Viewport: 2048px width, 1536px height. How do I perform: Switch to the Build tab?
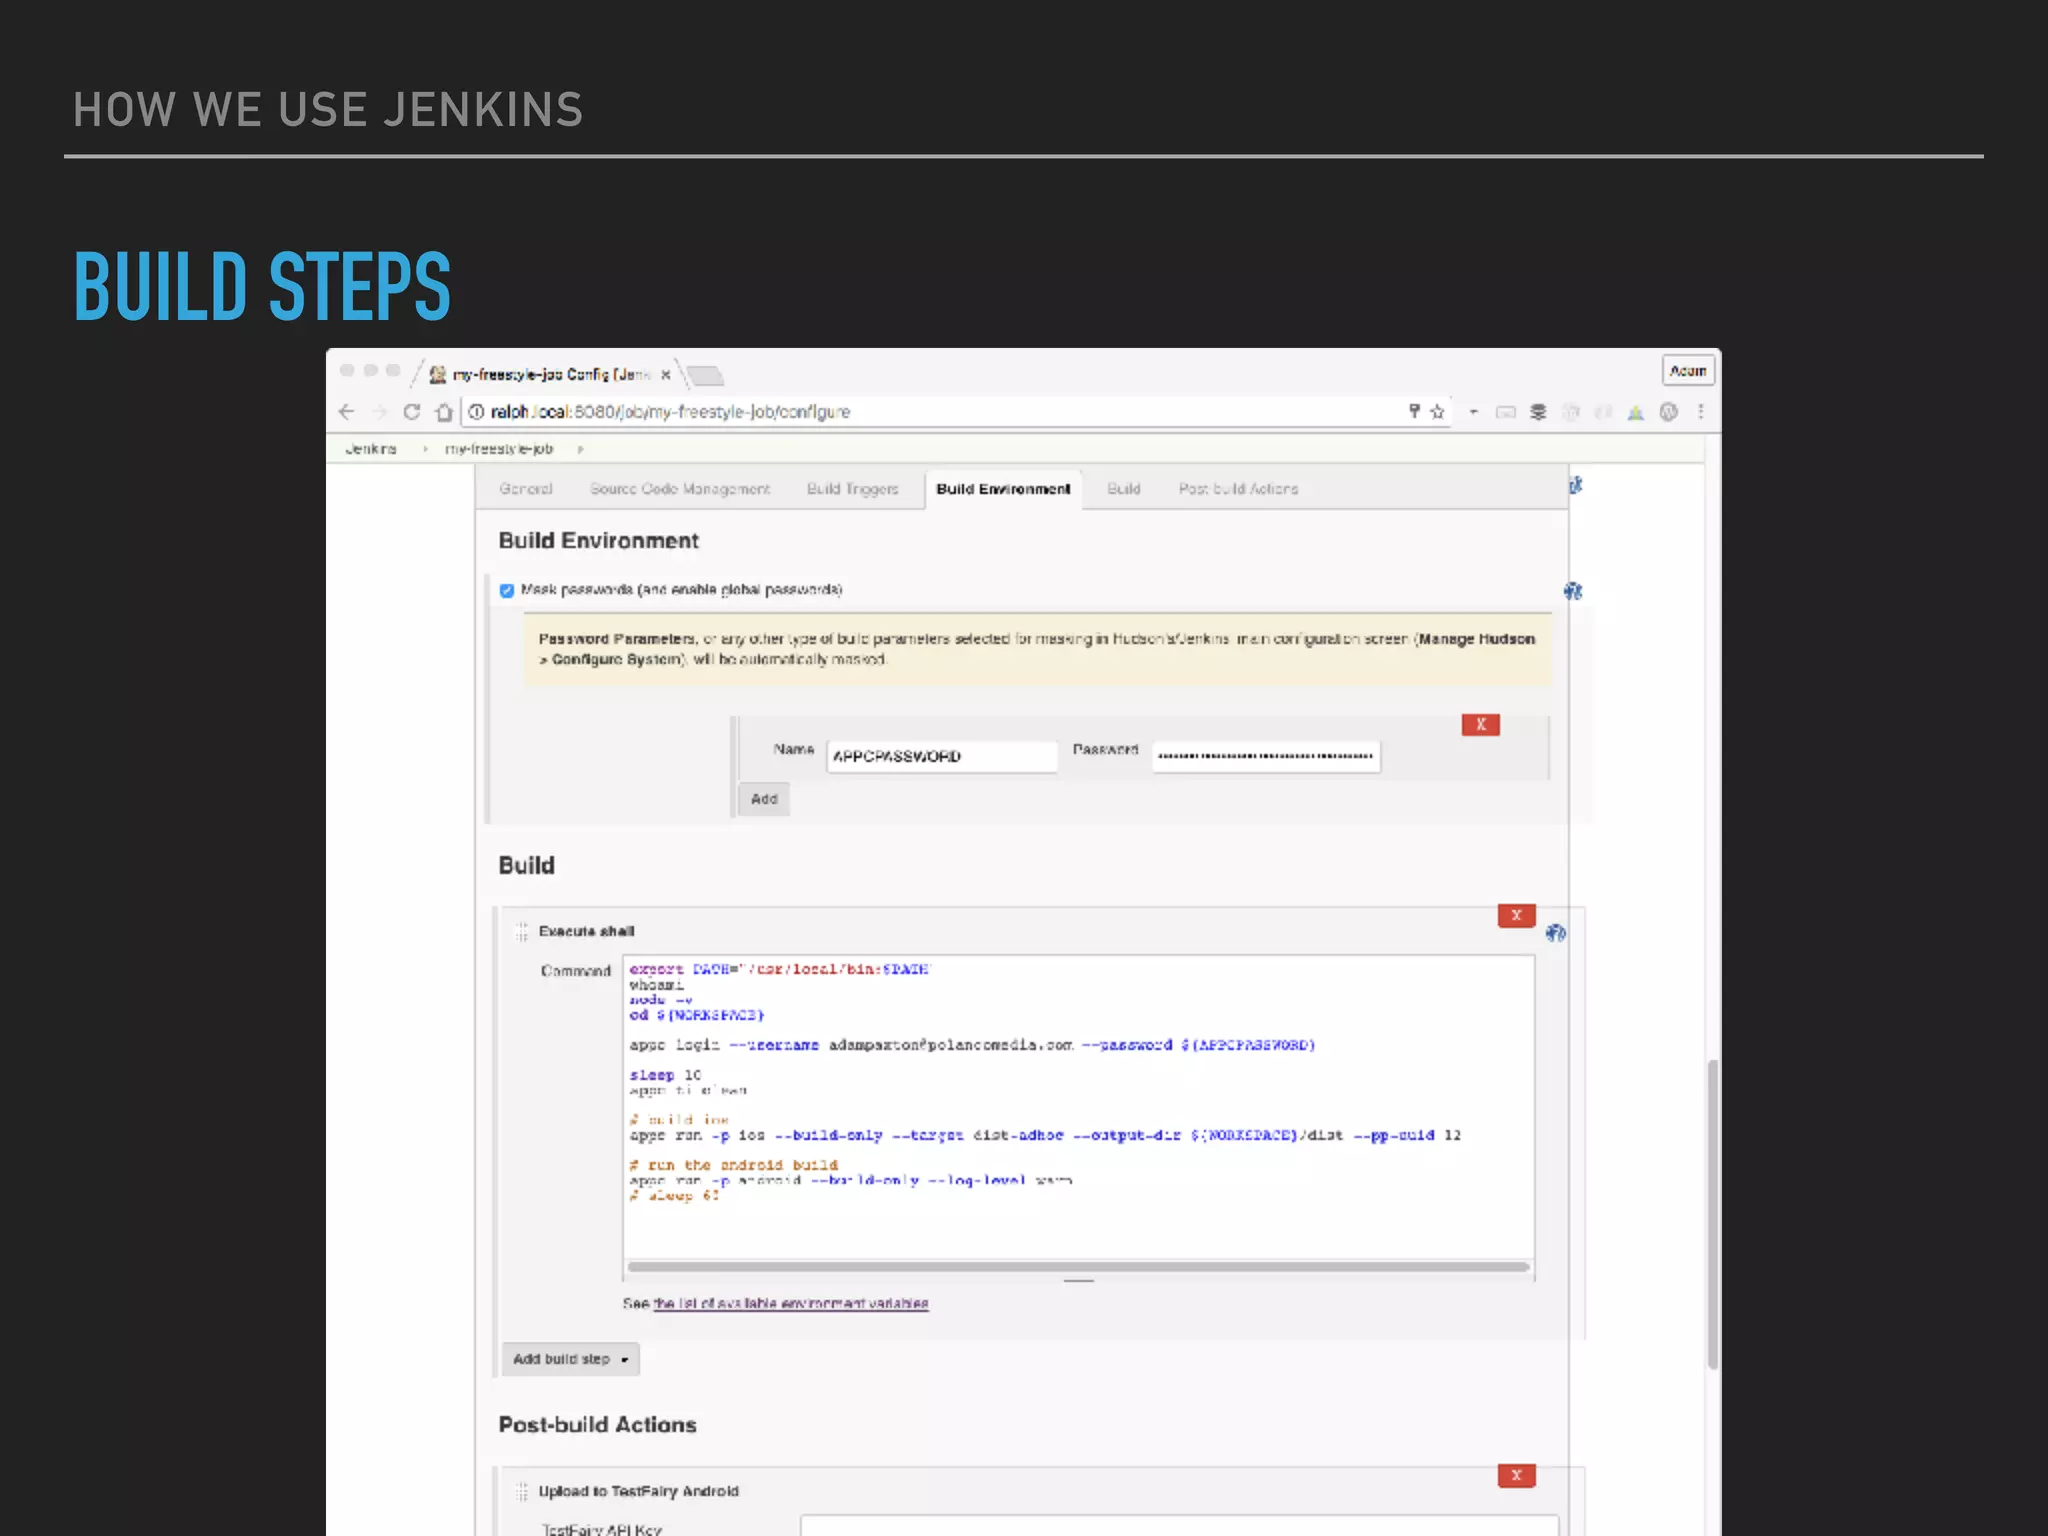click(x=1124, y=489)
